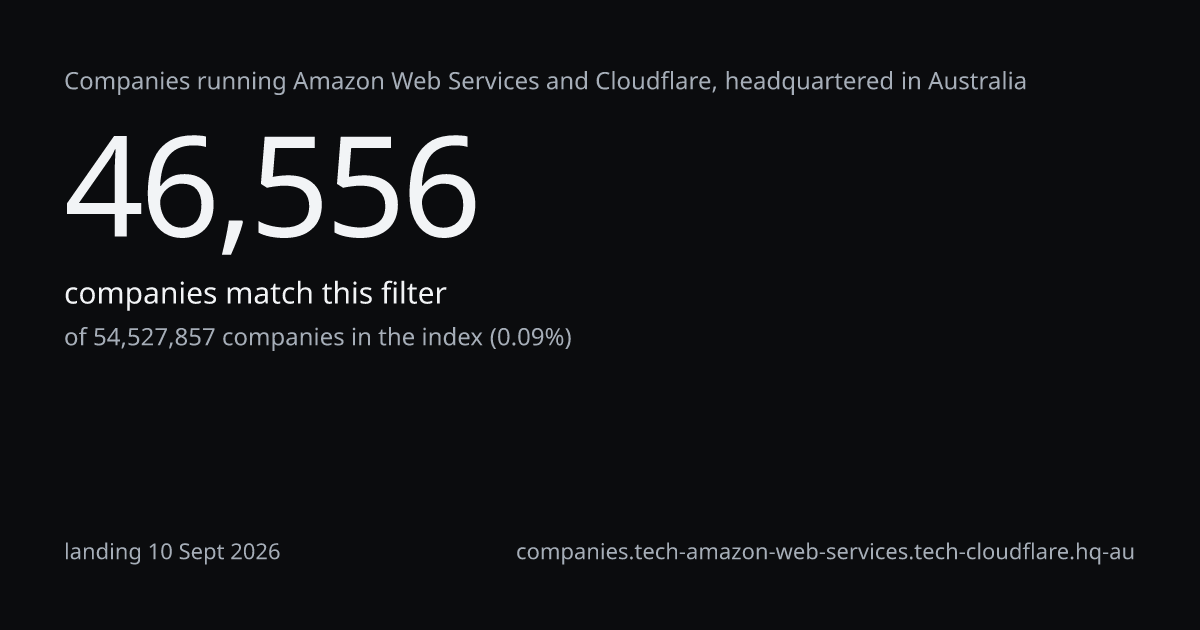Viewport: 1200px width, 630px height.
Task: Click the 0.09% percentage in parentheses
Action: [530, 338]
